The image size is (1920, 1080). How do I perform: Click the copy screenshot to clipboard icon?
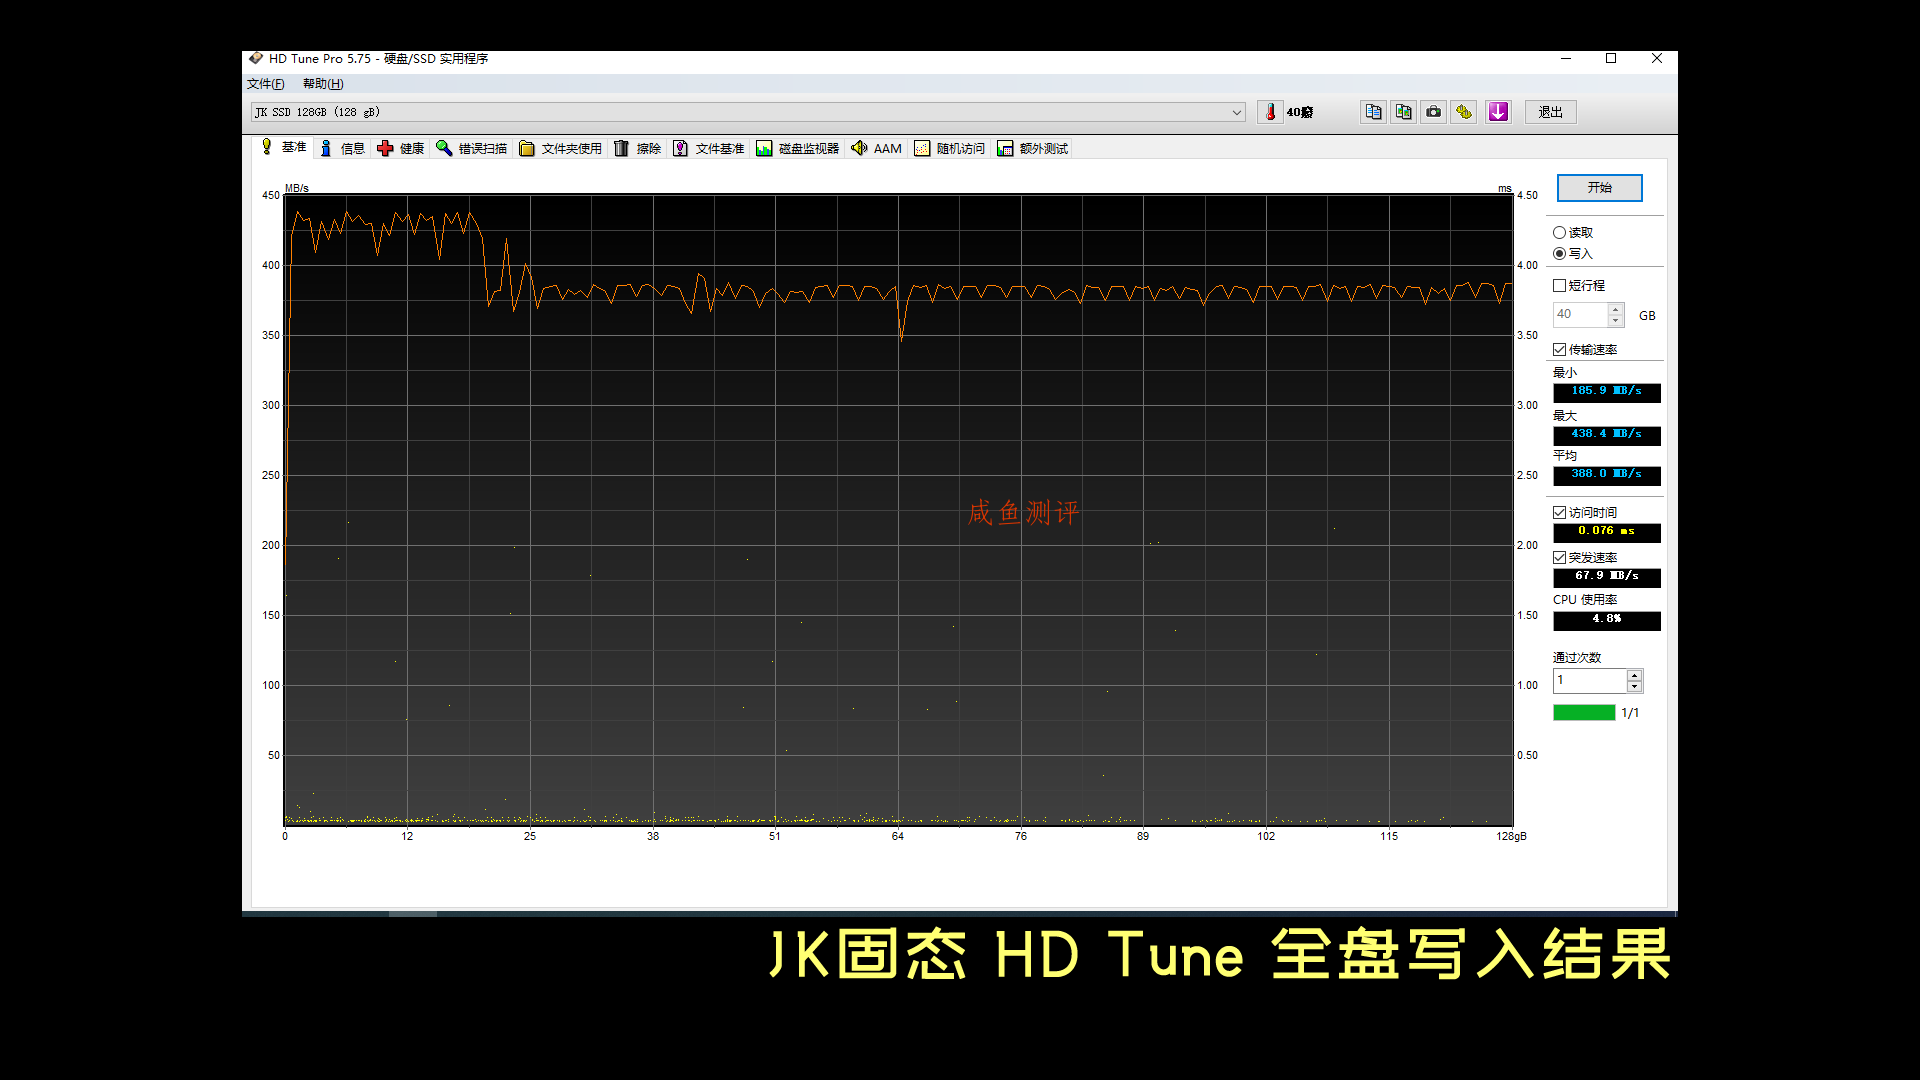click(1404, 112)
